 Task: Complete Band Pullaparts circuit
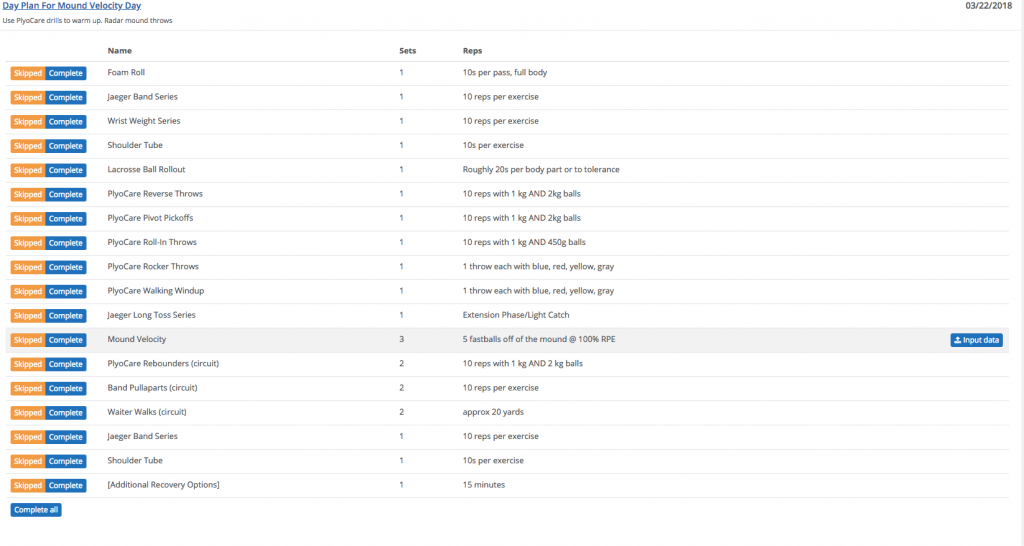tap(66, 389)
